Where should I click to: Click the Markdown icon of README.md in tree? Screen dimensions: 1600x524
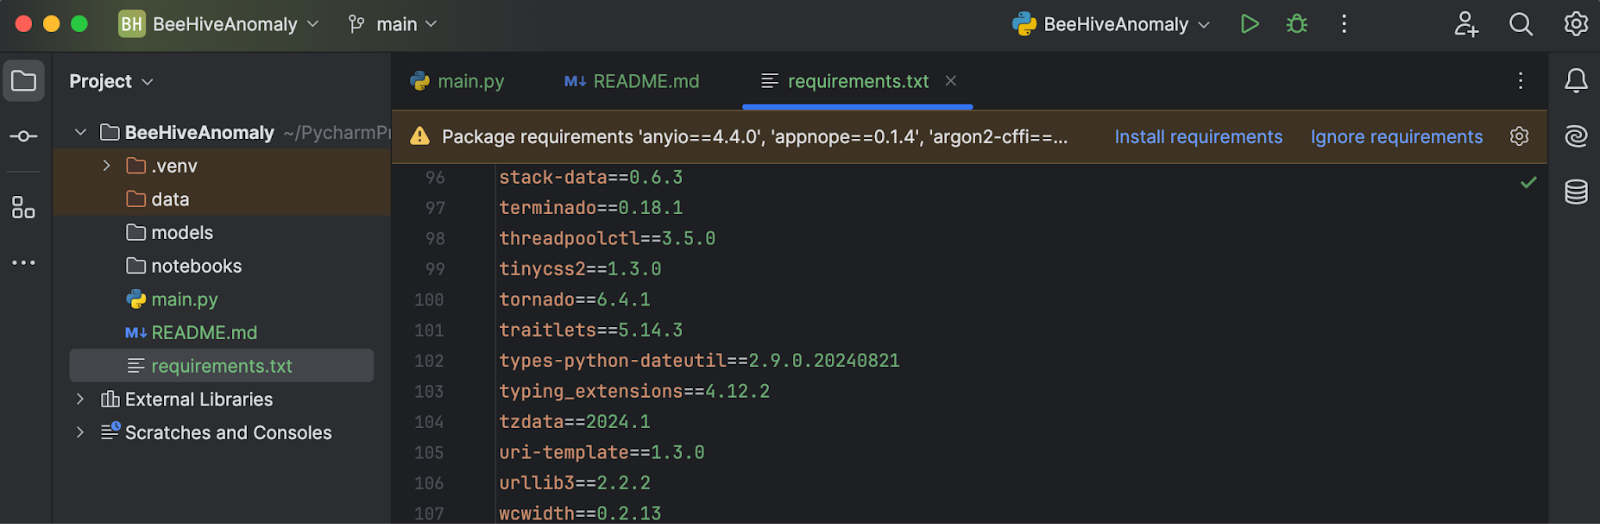point(136,332)
